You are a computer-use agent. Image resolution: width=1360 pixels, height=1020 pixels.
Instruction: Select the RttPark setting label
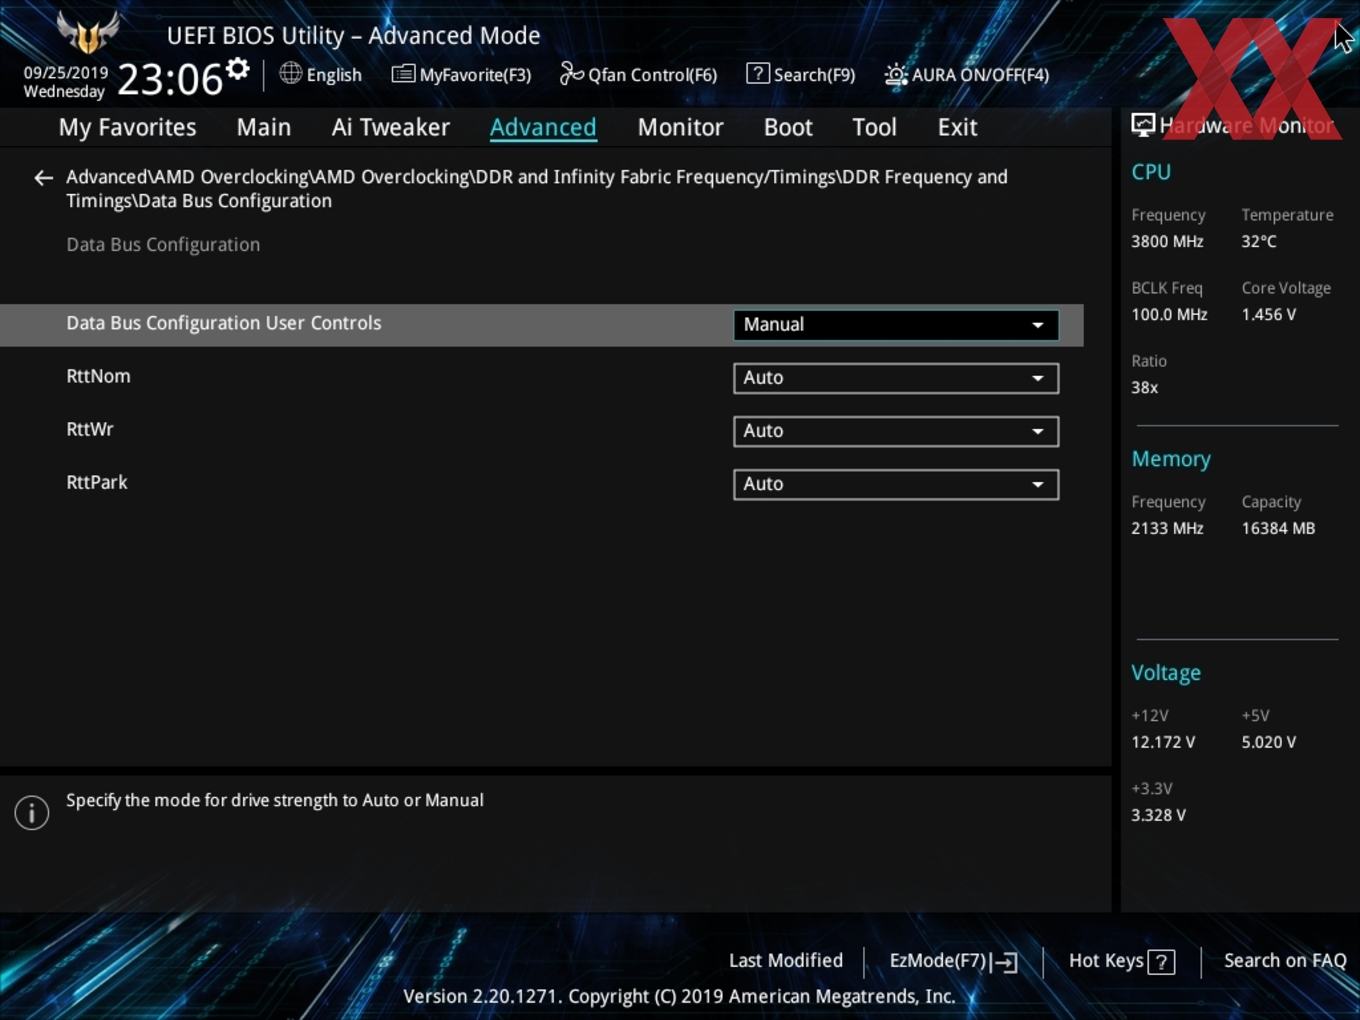(x=97, y=482)
